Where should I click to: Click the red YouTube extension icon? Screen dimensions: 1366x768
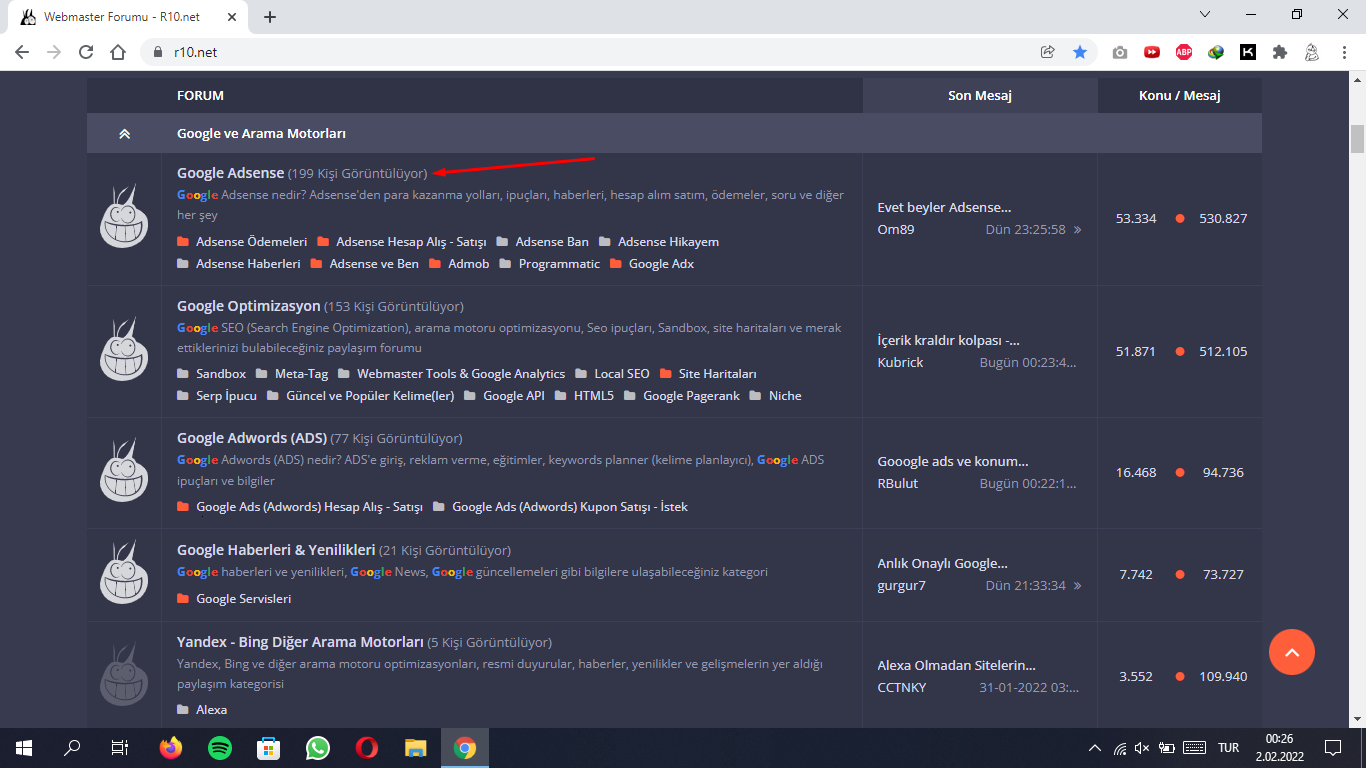point(1152,52)
